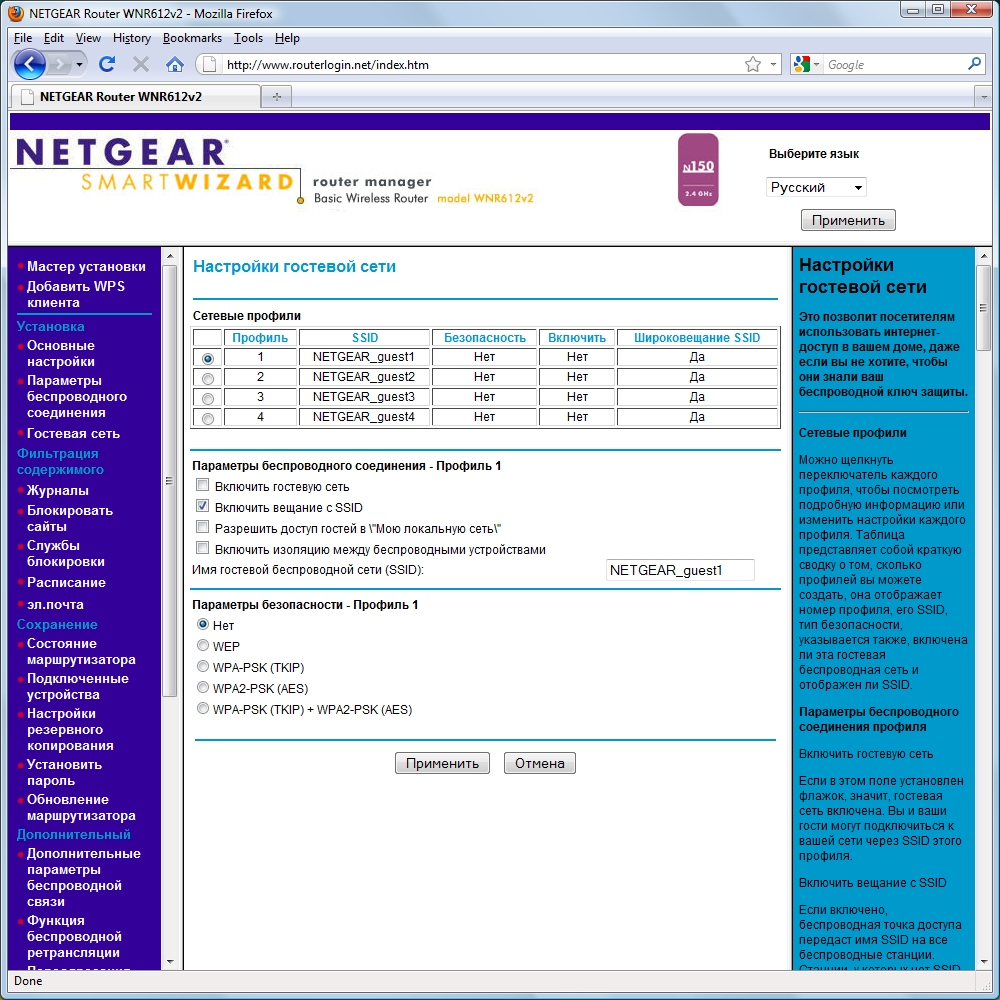Click the sidebar scroll down arrow
The width and height of the screenshot is (1000, 1000).
click(x=170, y=961)
